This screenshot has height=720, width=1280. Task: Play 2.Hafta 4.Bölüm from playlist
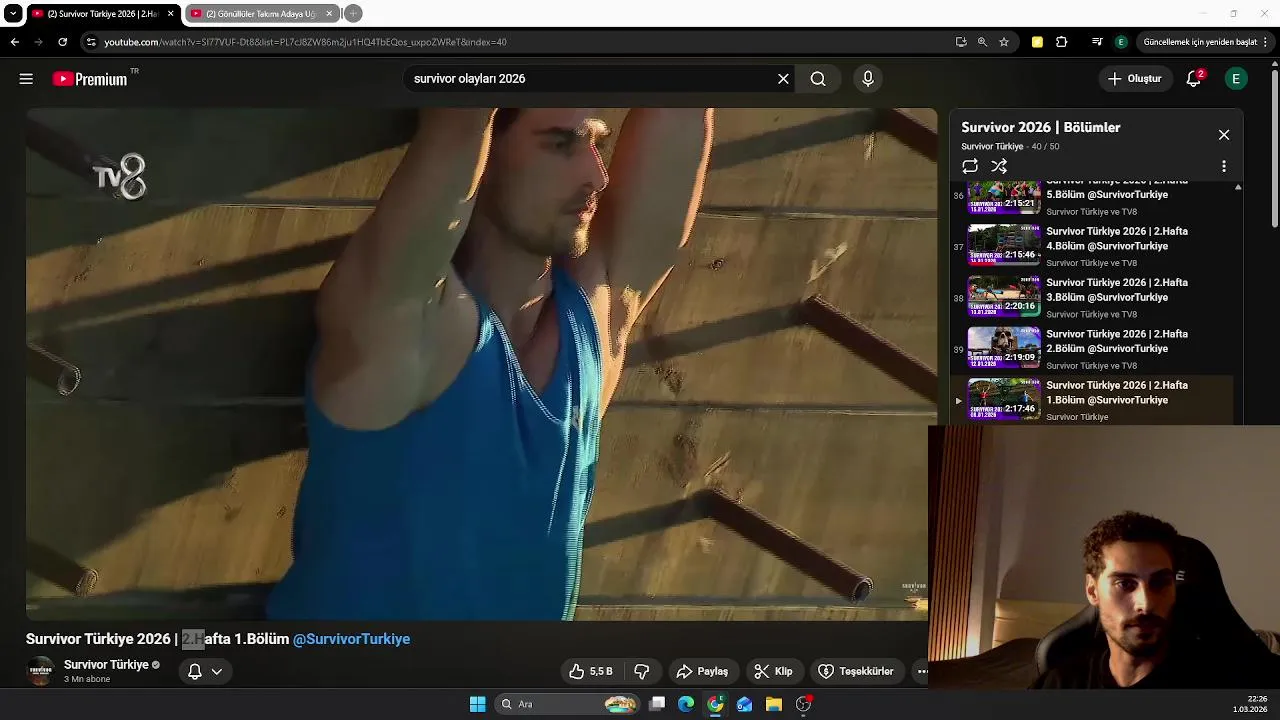click(x=1092, y=246)
